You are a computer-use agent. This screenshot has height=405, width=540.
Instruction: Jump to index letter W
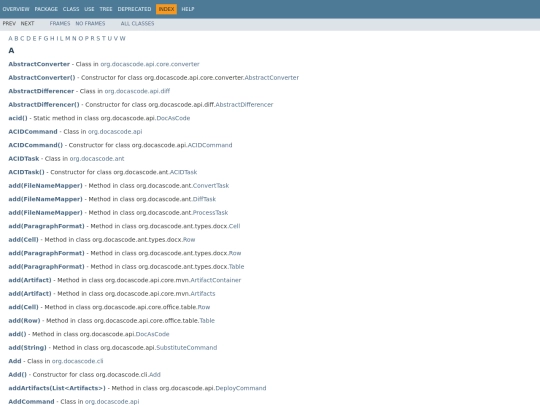(123, 38)
